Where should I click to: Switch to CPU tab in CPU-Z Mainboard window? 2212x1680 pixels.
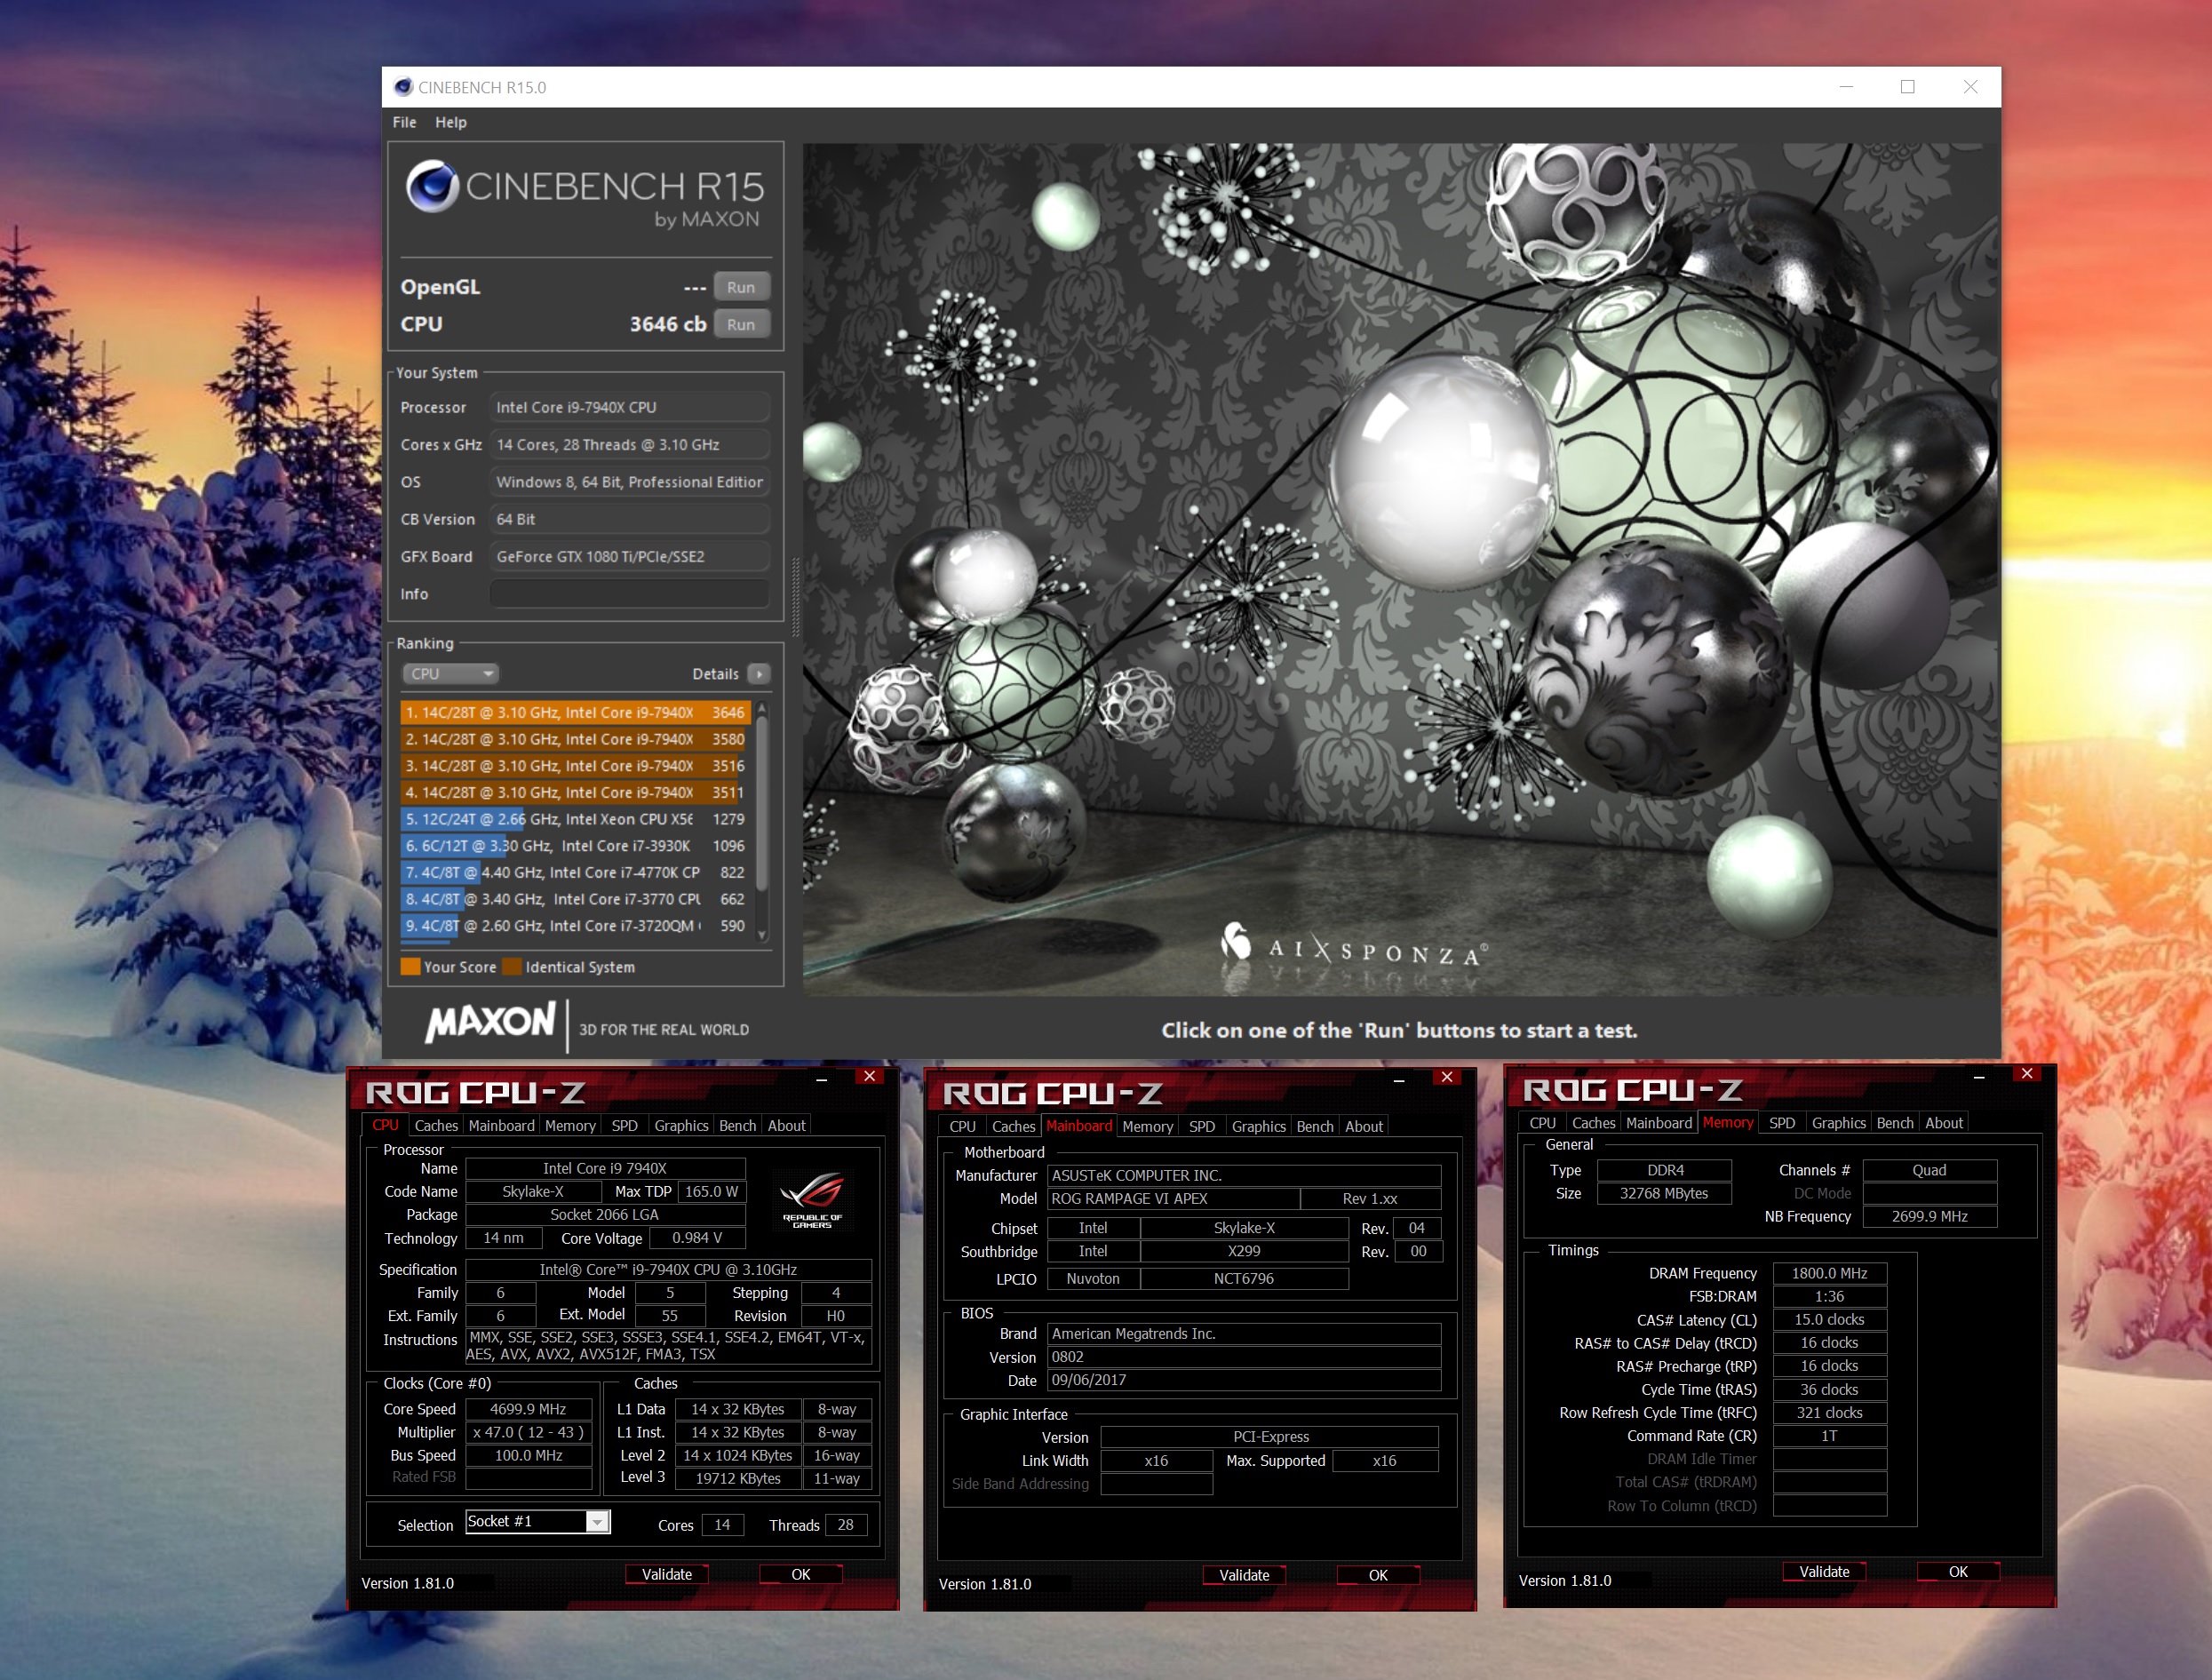[x=962, y=1127]
